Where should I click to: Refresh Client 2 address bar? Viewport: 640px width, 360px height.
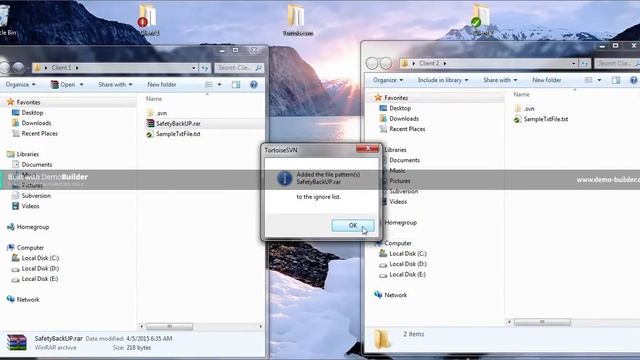click(585, 63)
